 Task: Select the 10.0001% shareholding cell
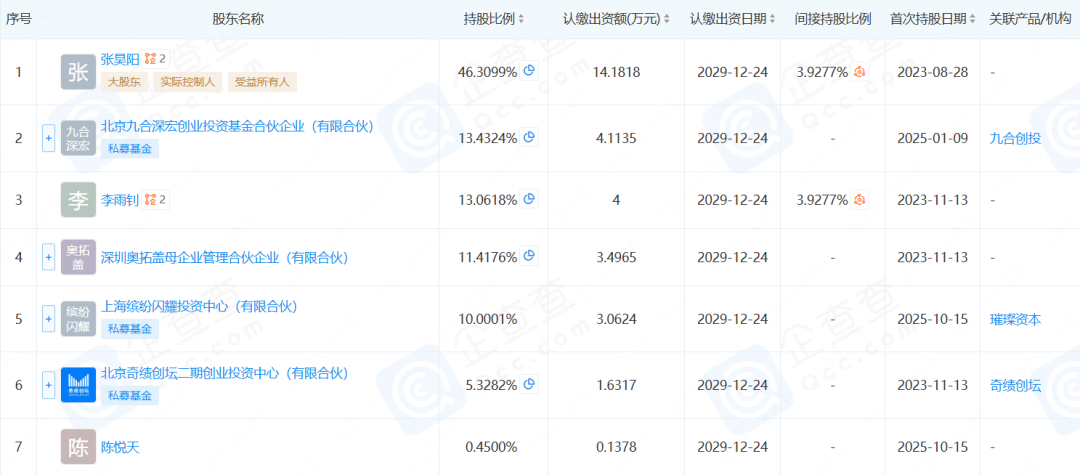coord(488,319)
